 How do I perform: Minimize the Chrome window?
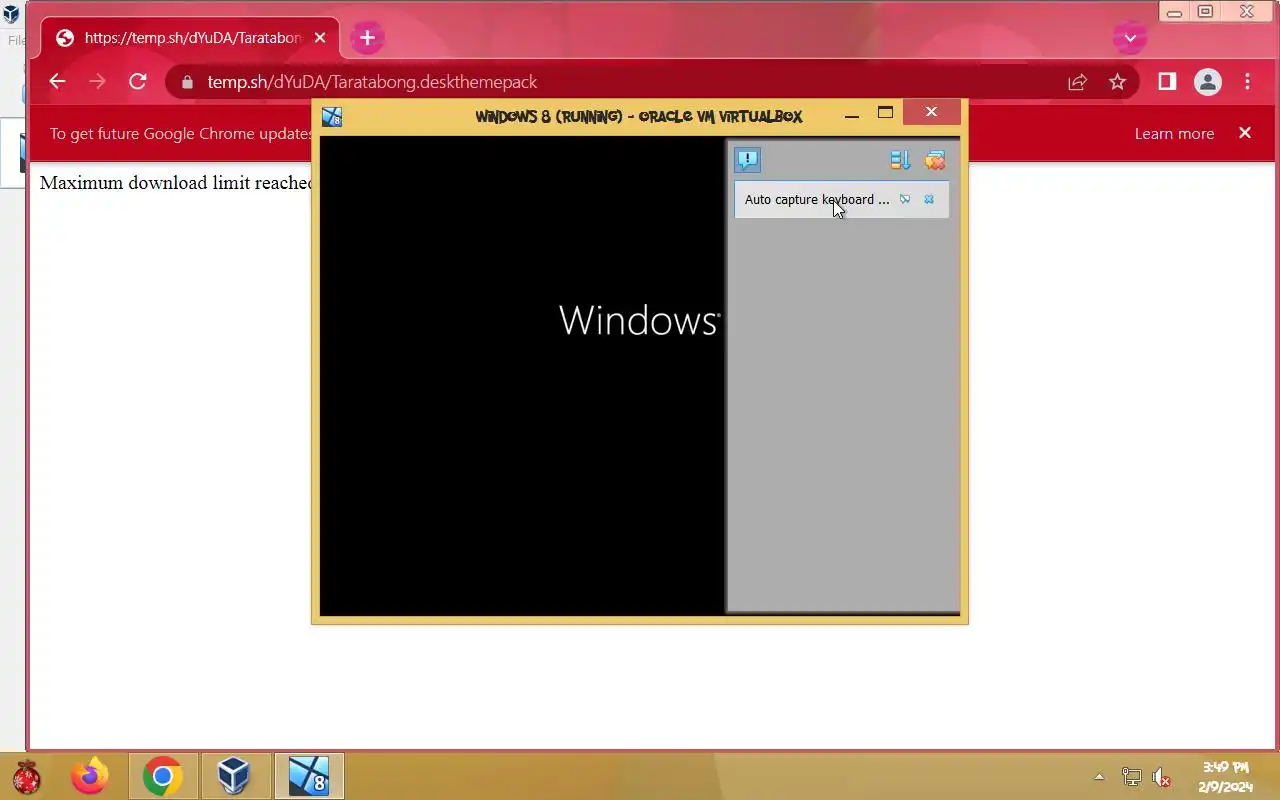tap(1175, 12)
